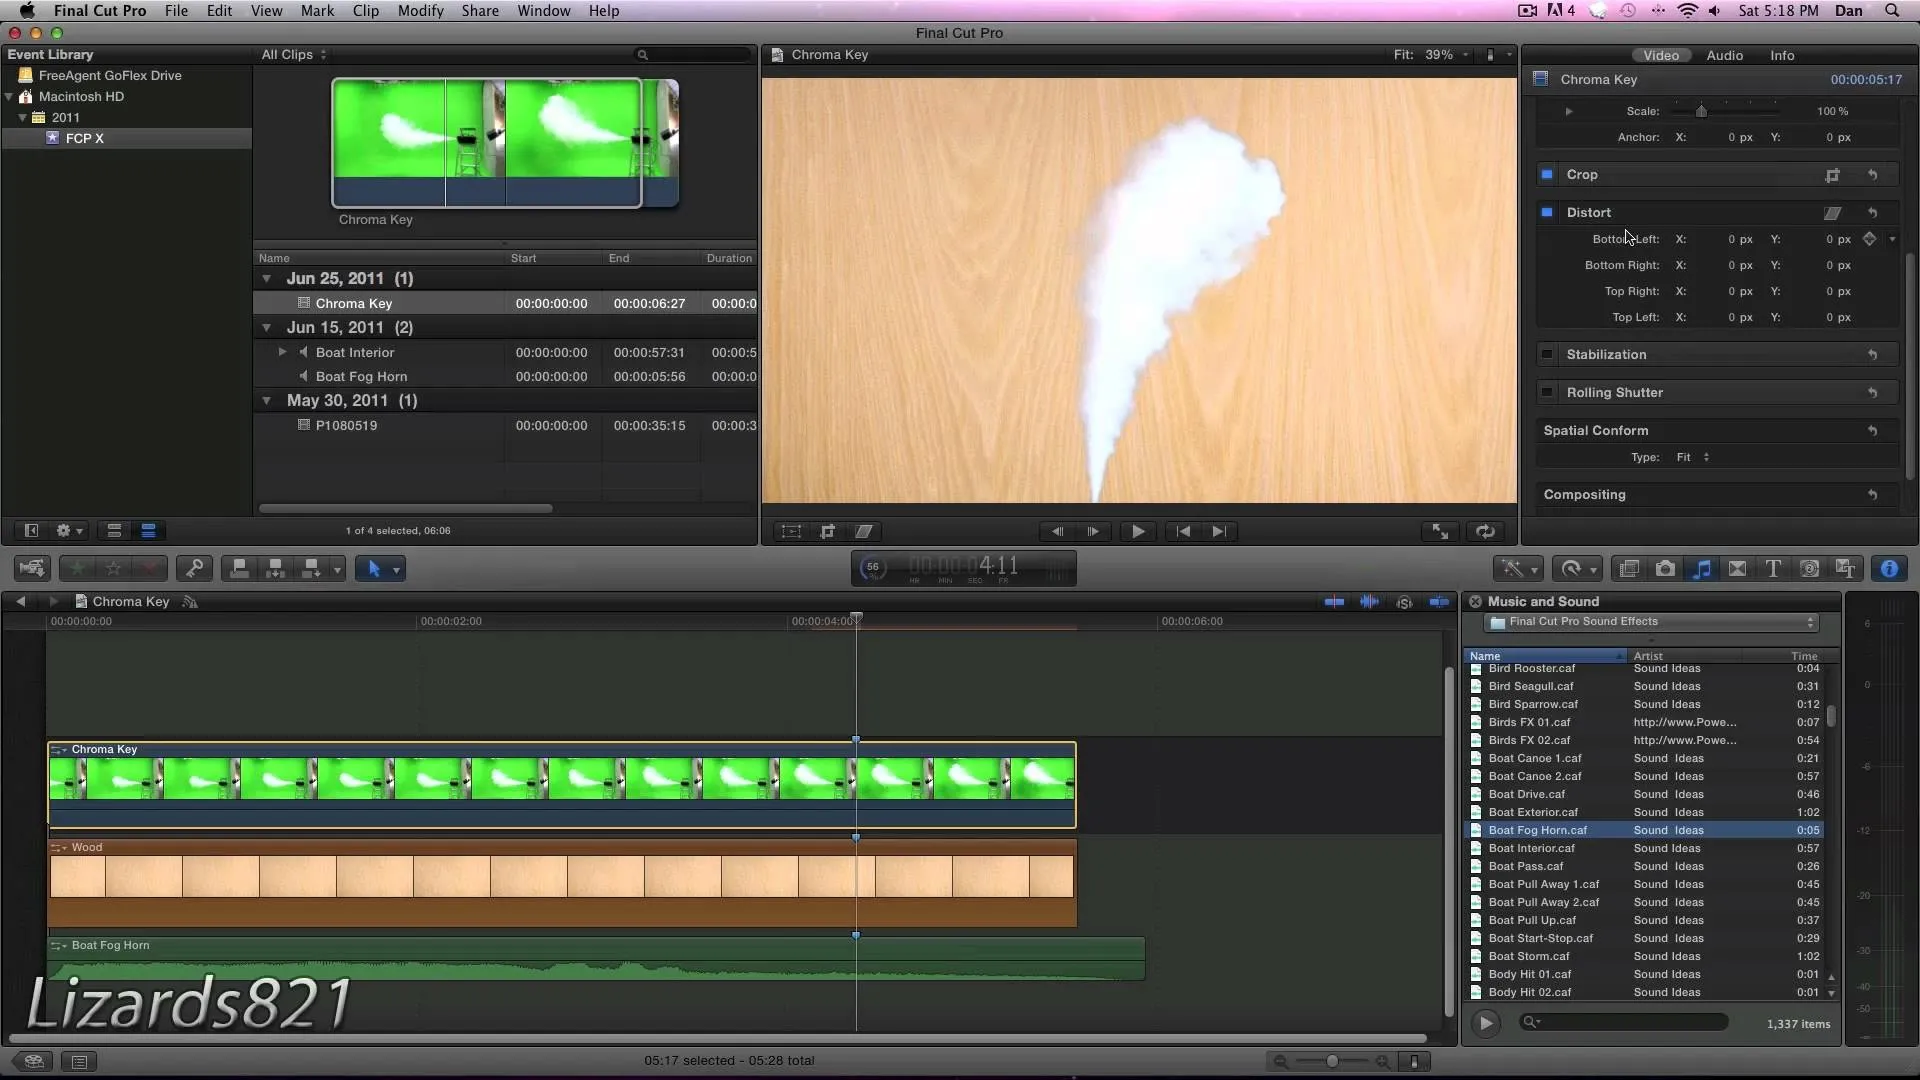
Task: Expand the Stabilization settings section
Action: 1606,353
